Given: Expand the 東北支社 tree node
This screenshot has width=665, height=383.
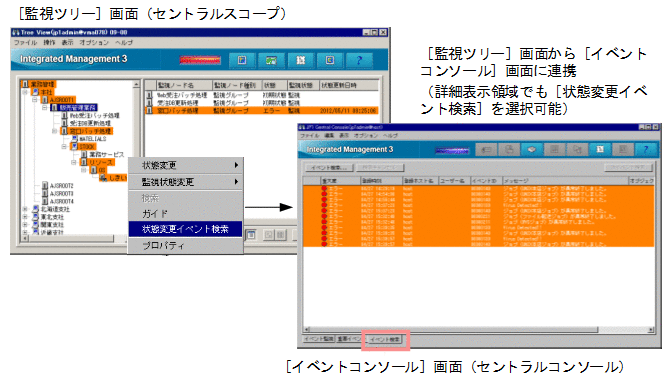Looking at the screenshot, I should point(25,217).
